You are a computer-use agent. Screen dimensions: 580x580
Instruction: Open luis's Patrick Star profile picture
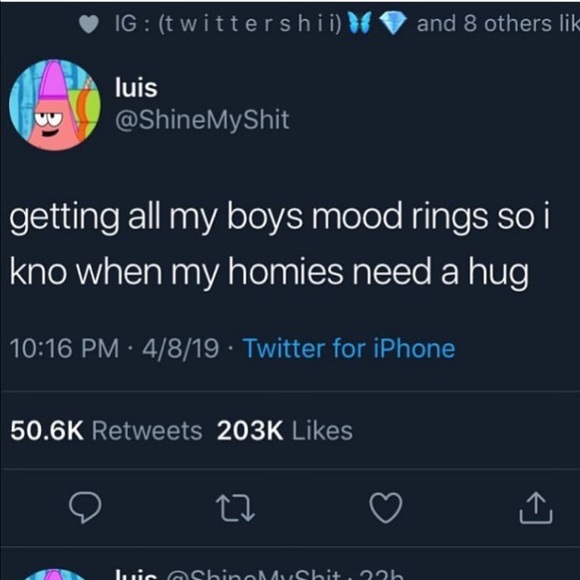55,105
